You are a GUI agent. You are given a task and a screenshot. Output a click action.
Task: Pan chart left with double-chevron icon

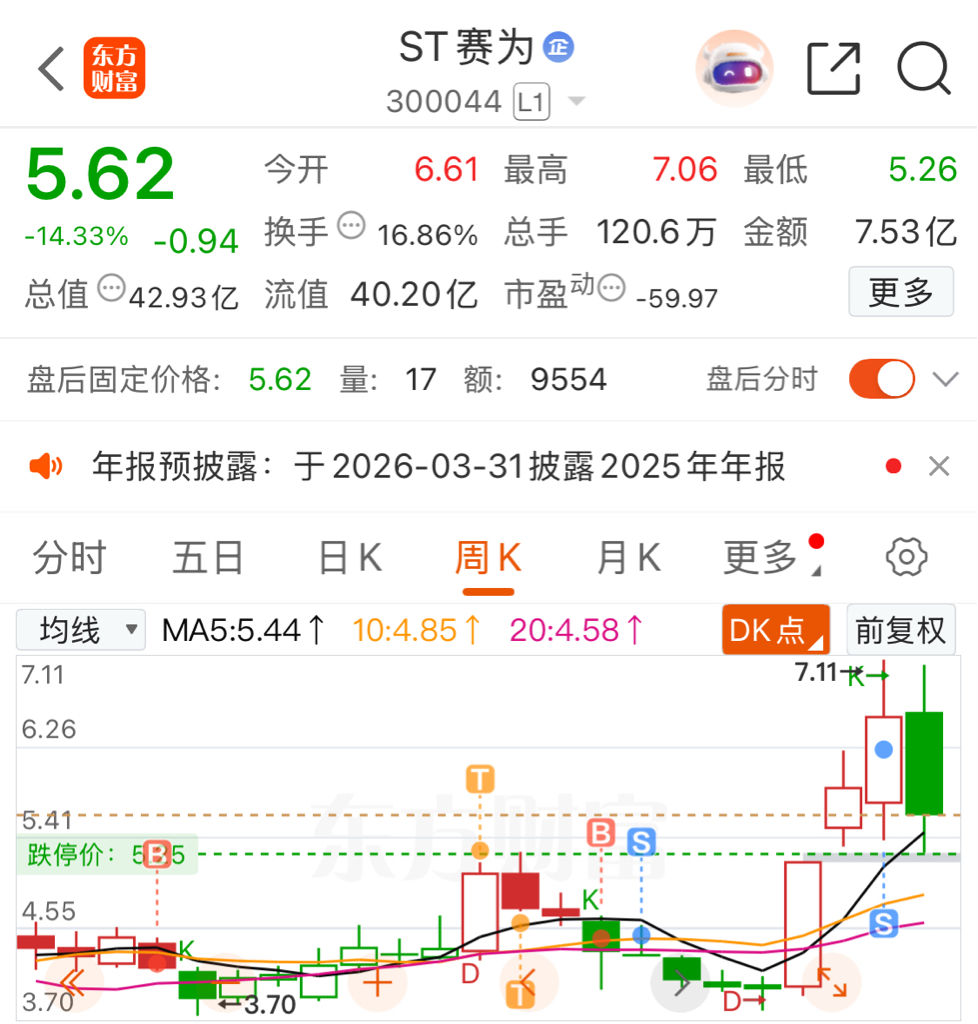tap(72, 982)
